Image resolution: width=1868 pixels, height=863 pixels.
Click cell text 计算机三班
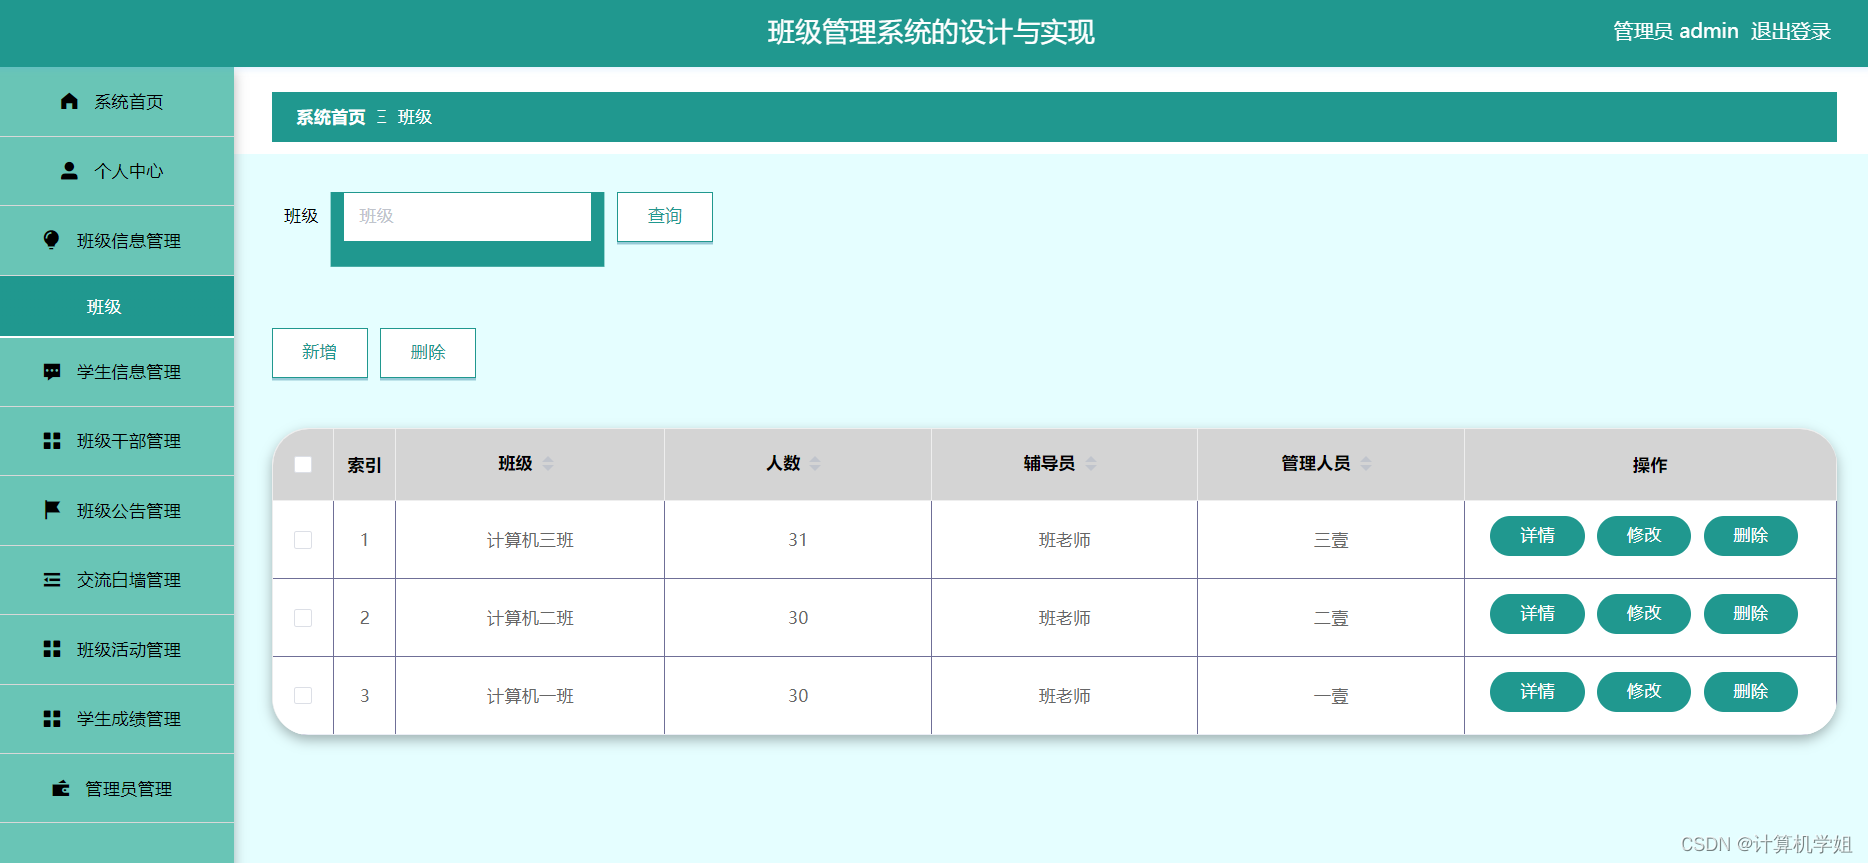(x=530, y=540)
